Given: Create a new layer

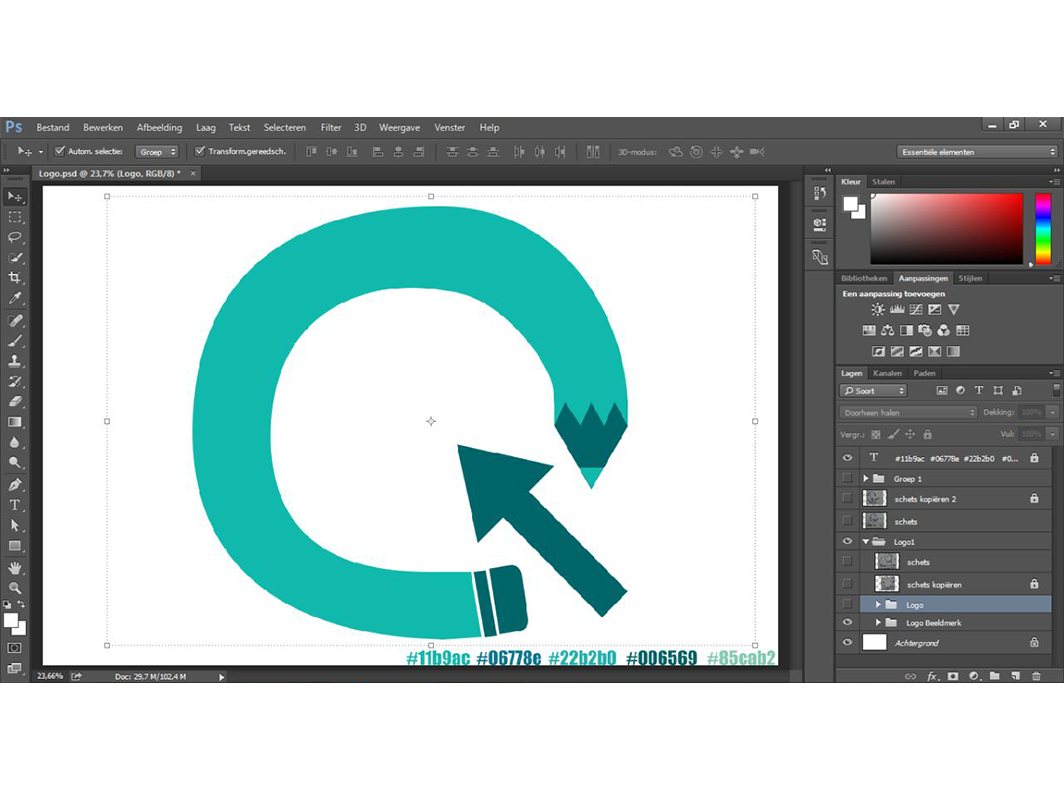Looking at the screenshot, I should [1016, 676].
